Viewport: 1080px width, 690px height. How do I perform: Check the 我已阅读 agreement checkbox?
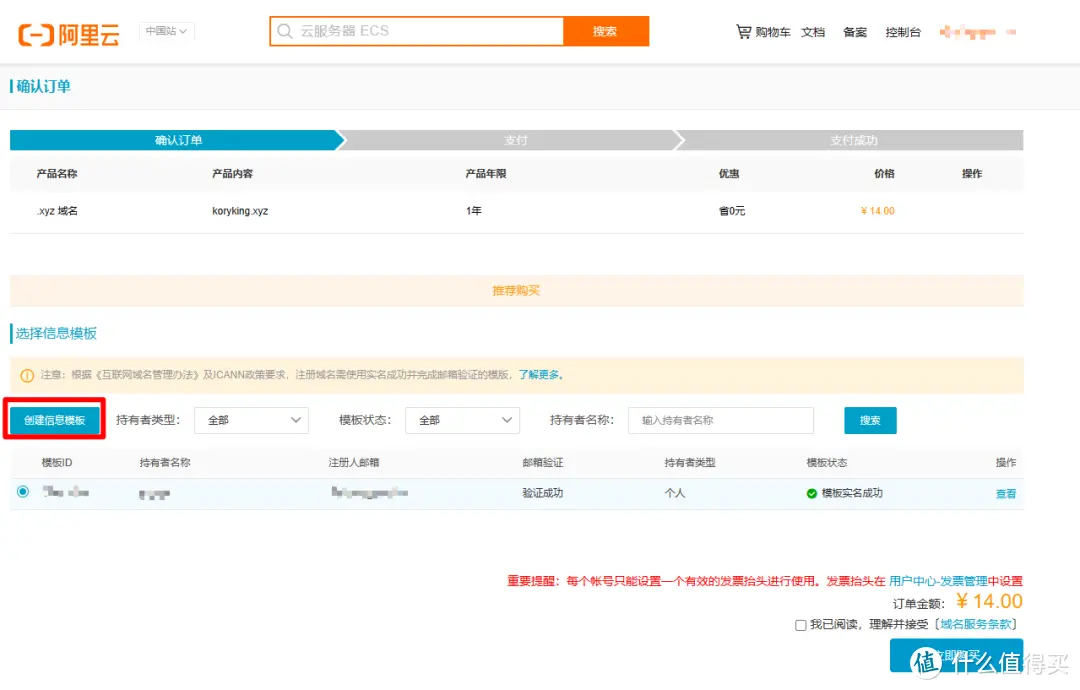point(800,625)
